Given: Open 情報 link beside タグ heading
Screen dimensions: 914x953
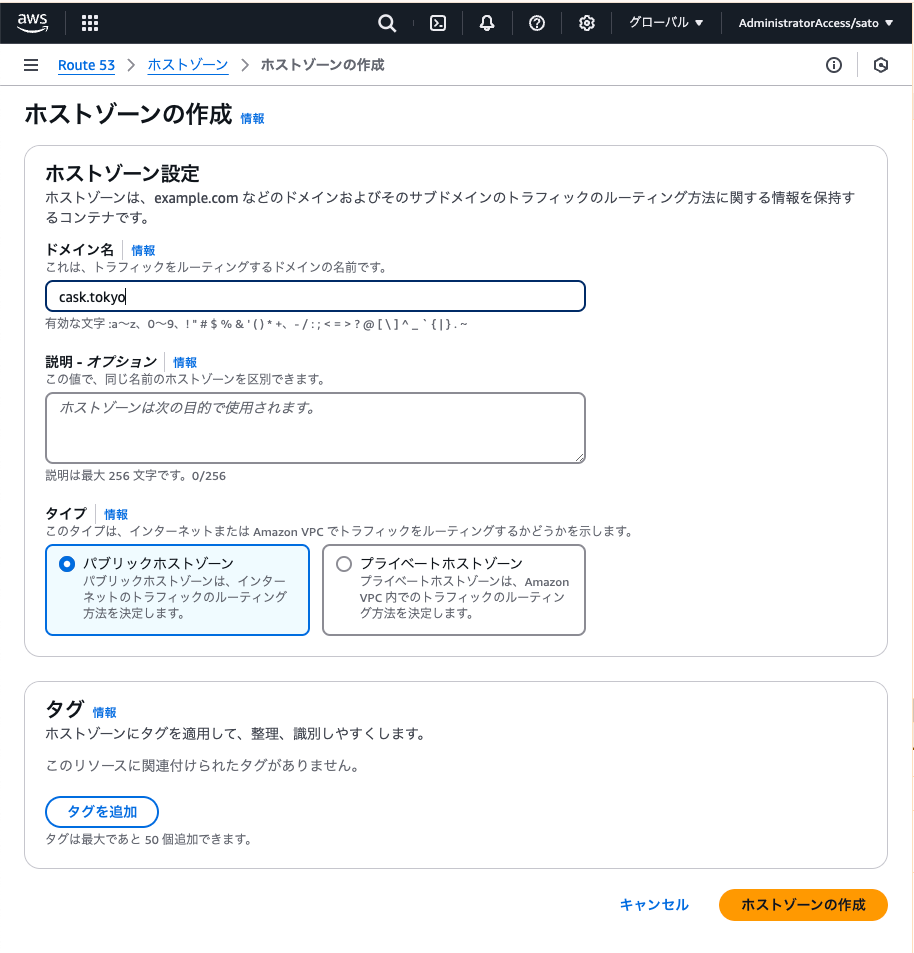Looking at the screenshot, I should click(x=105, y=712).
